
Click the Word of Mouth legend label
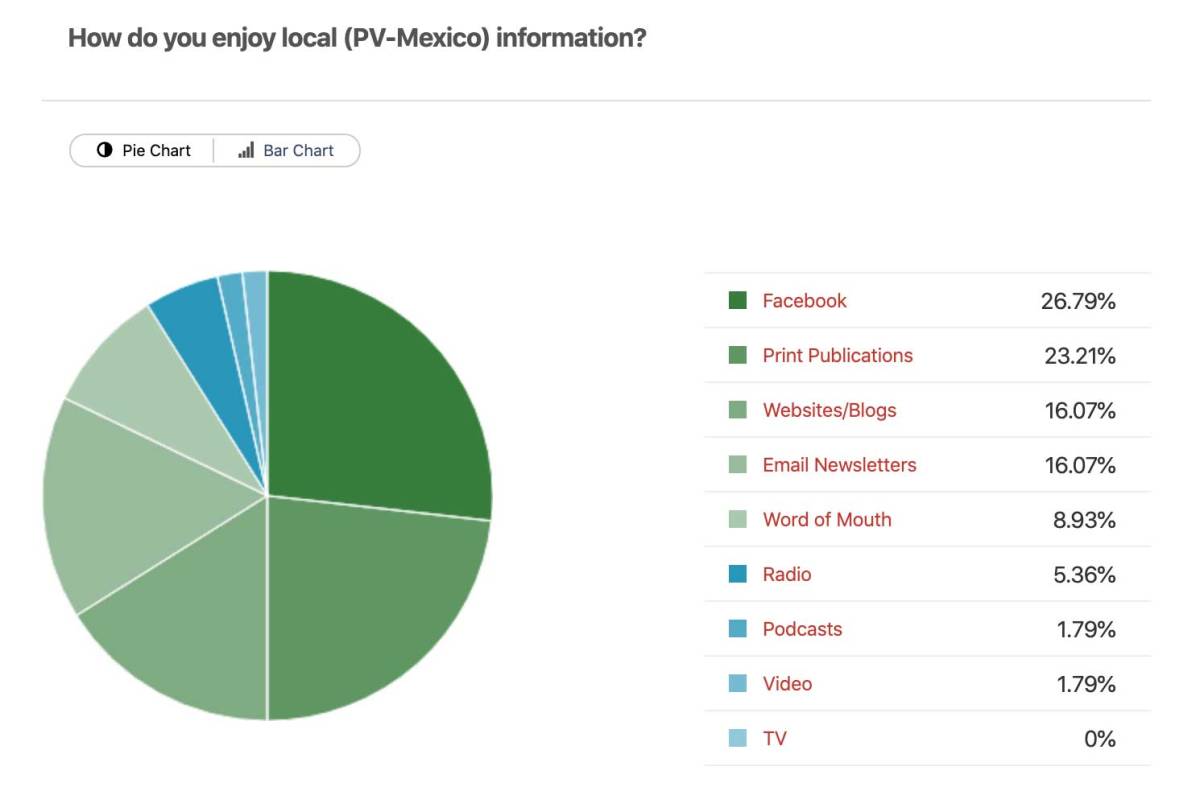pyautogui.click(x=826, y=520)
